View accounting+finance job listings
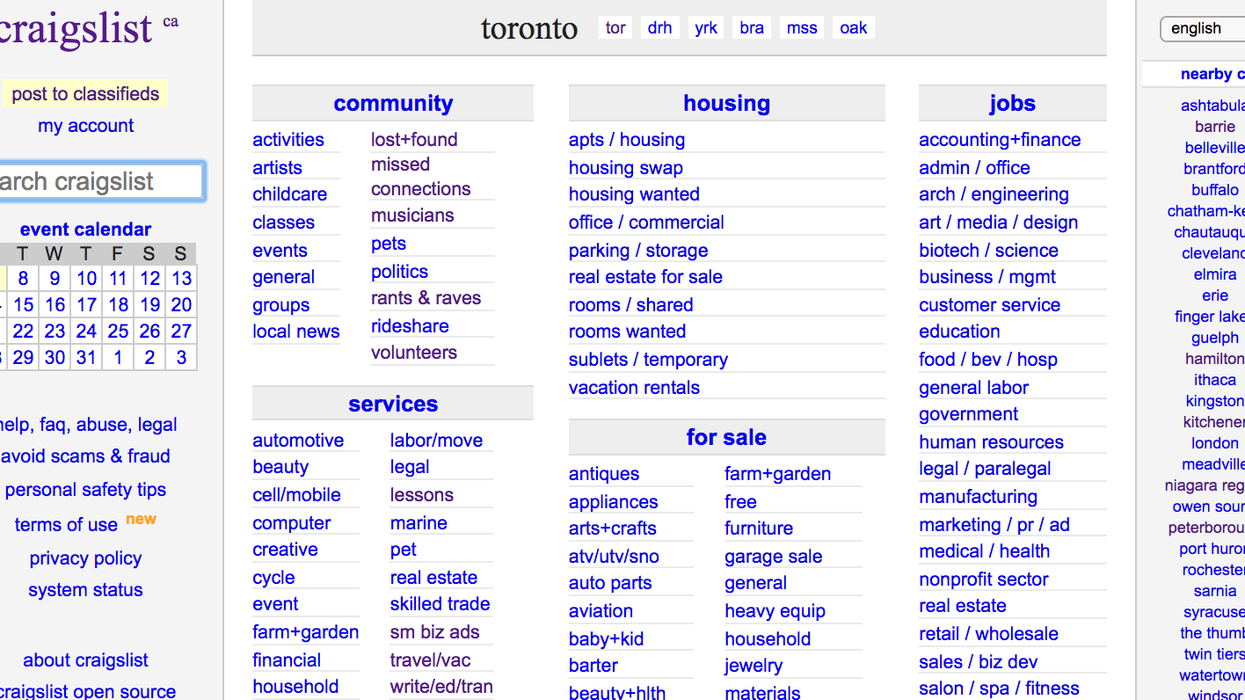Viewport: 1245px width, 700px height. 1000,140
